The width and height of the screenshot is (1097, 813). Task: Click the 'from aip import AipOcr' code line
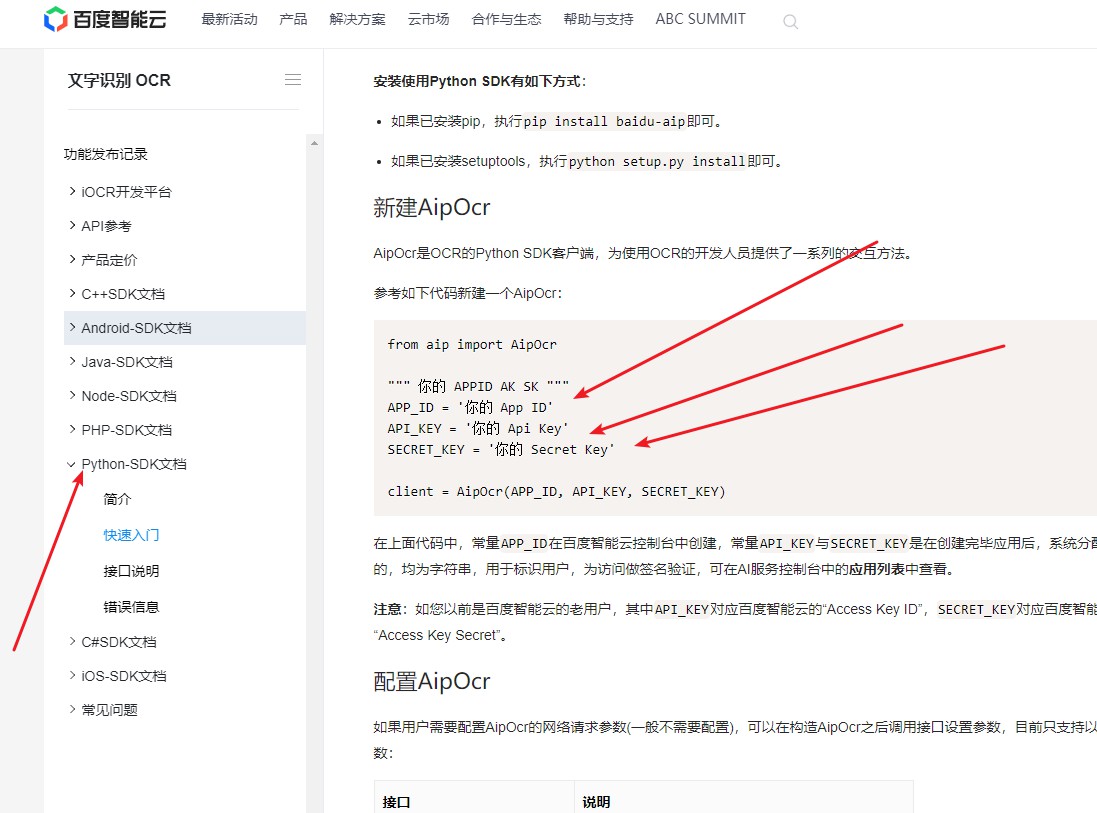pos(472,344)
